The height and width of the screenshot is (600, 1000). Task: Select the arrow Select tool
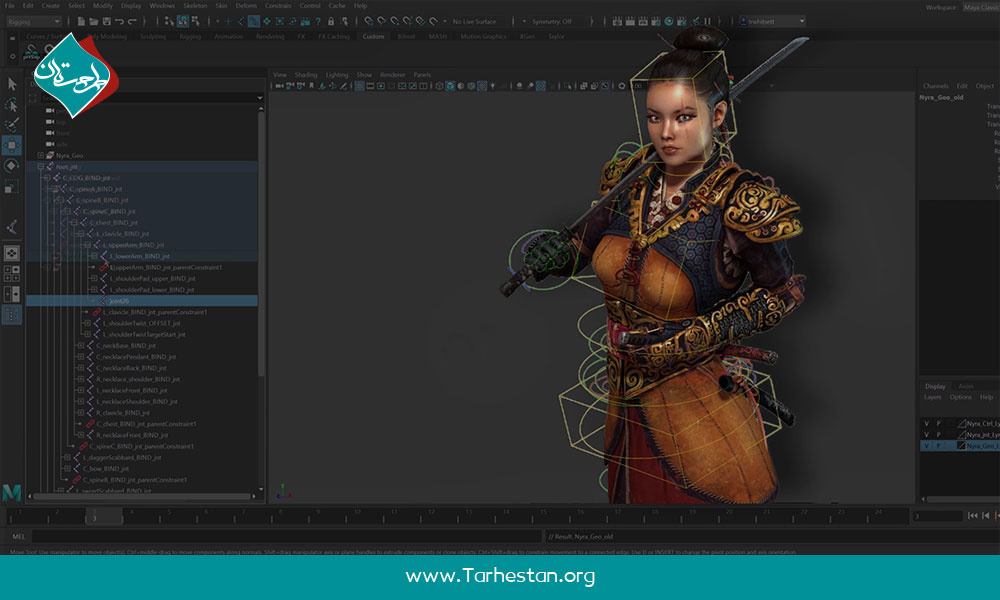pyautogui.click(x=11, y=84)
